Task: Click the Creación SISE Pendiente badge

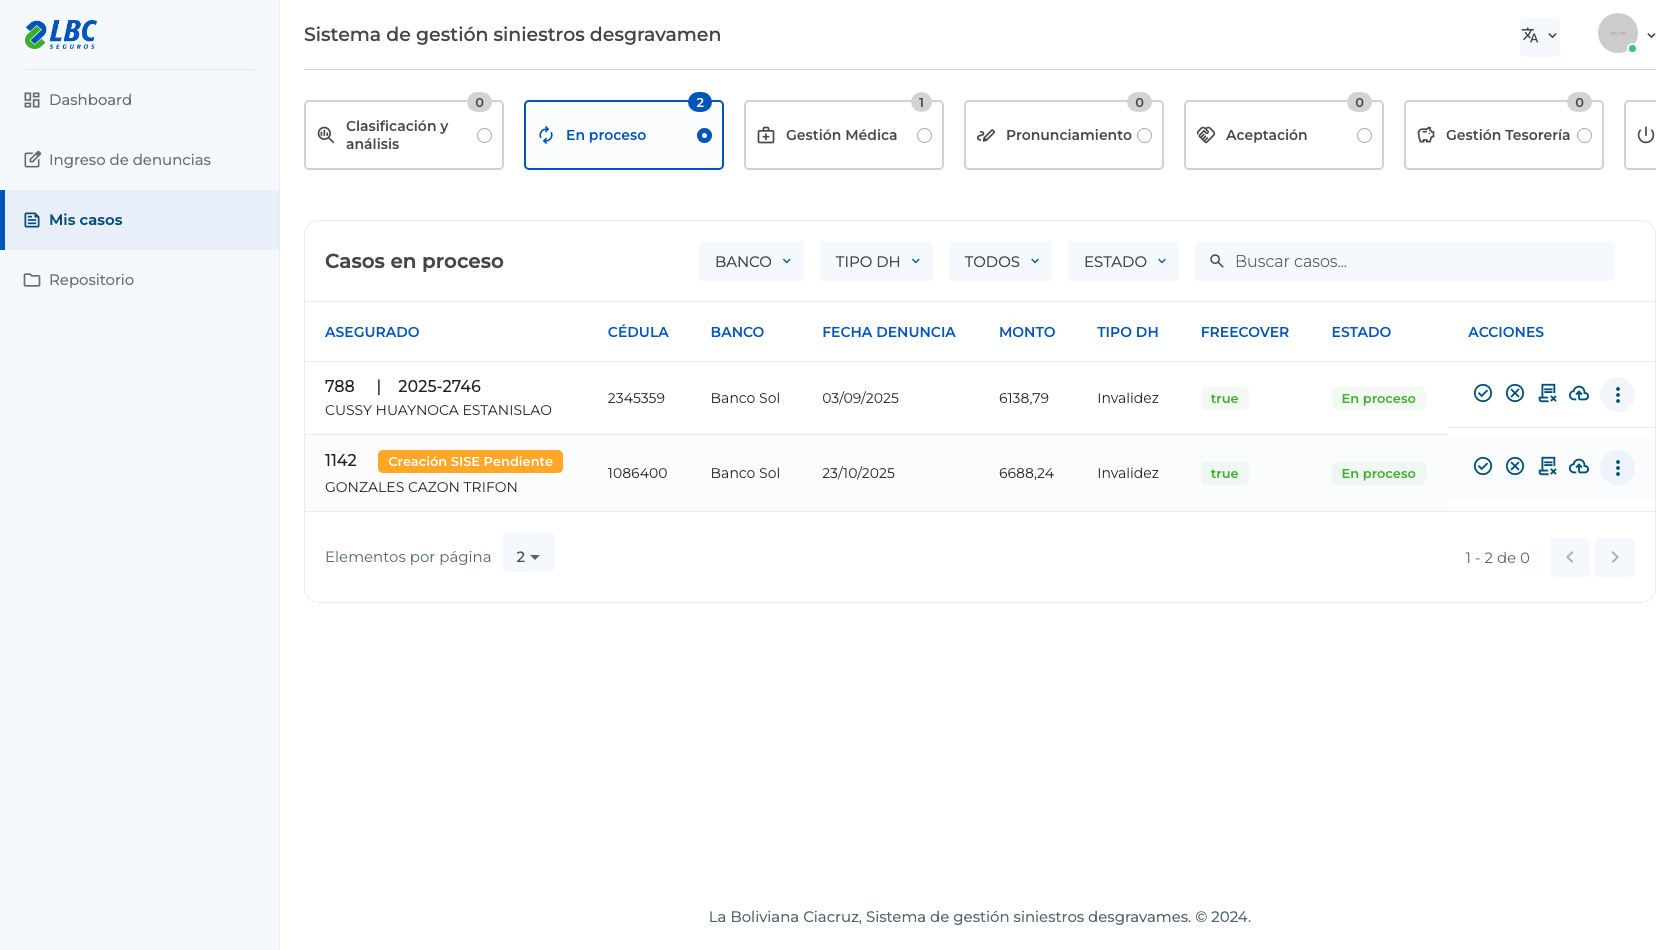Action: click(x=470, y=461)
